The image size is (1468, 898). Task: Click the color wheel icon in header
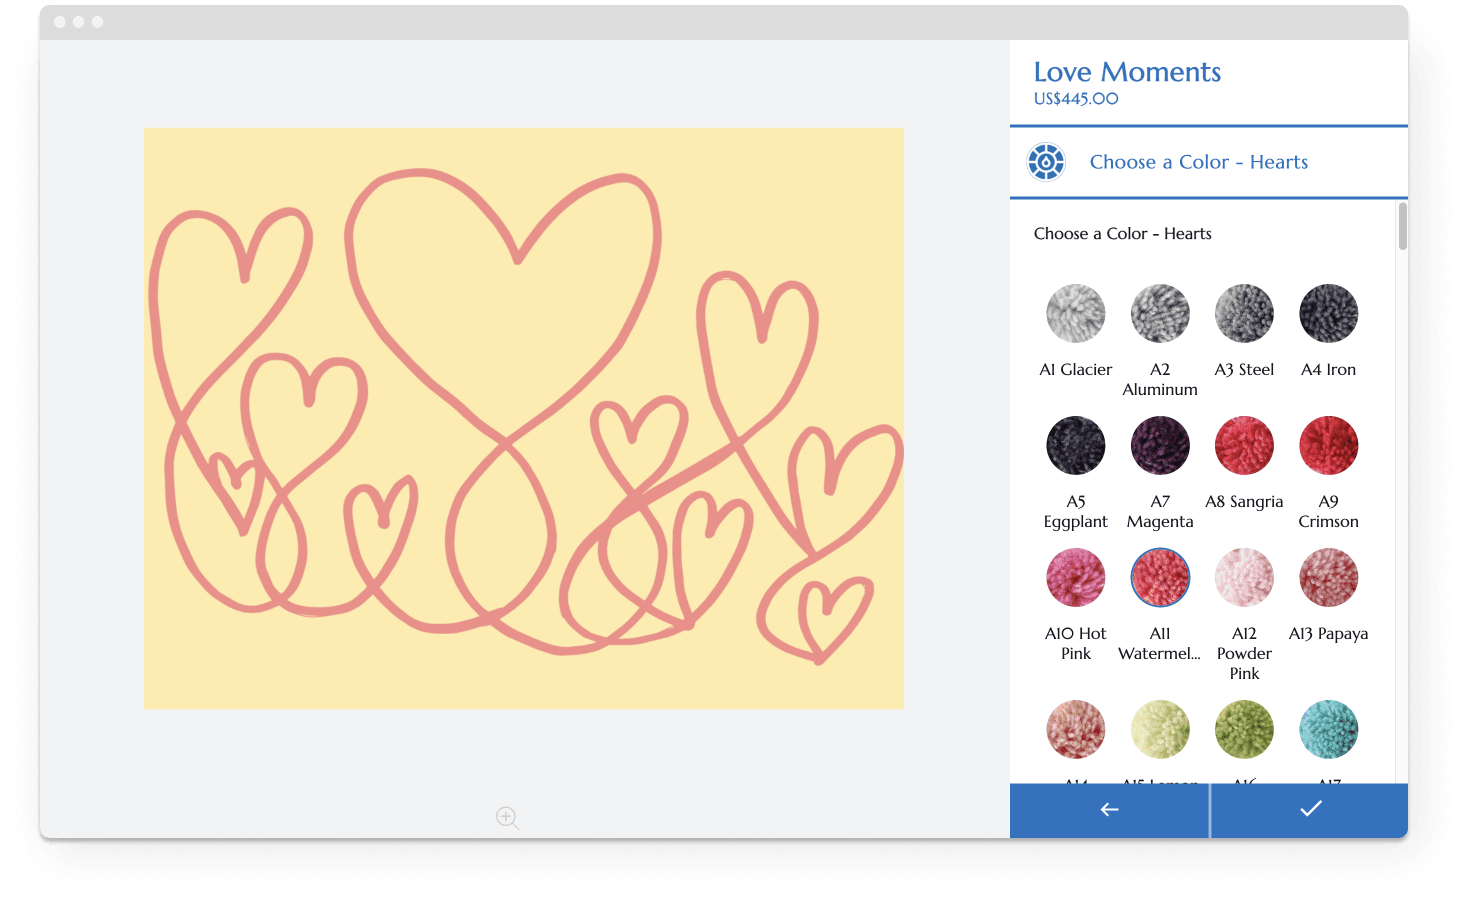[1046, 162]
